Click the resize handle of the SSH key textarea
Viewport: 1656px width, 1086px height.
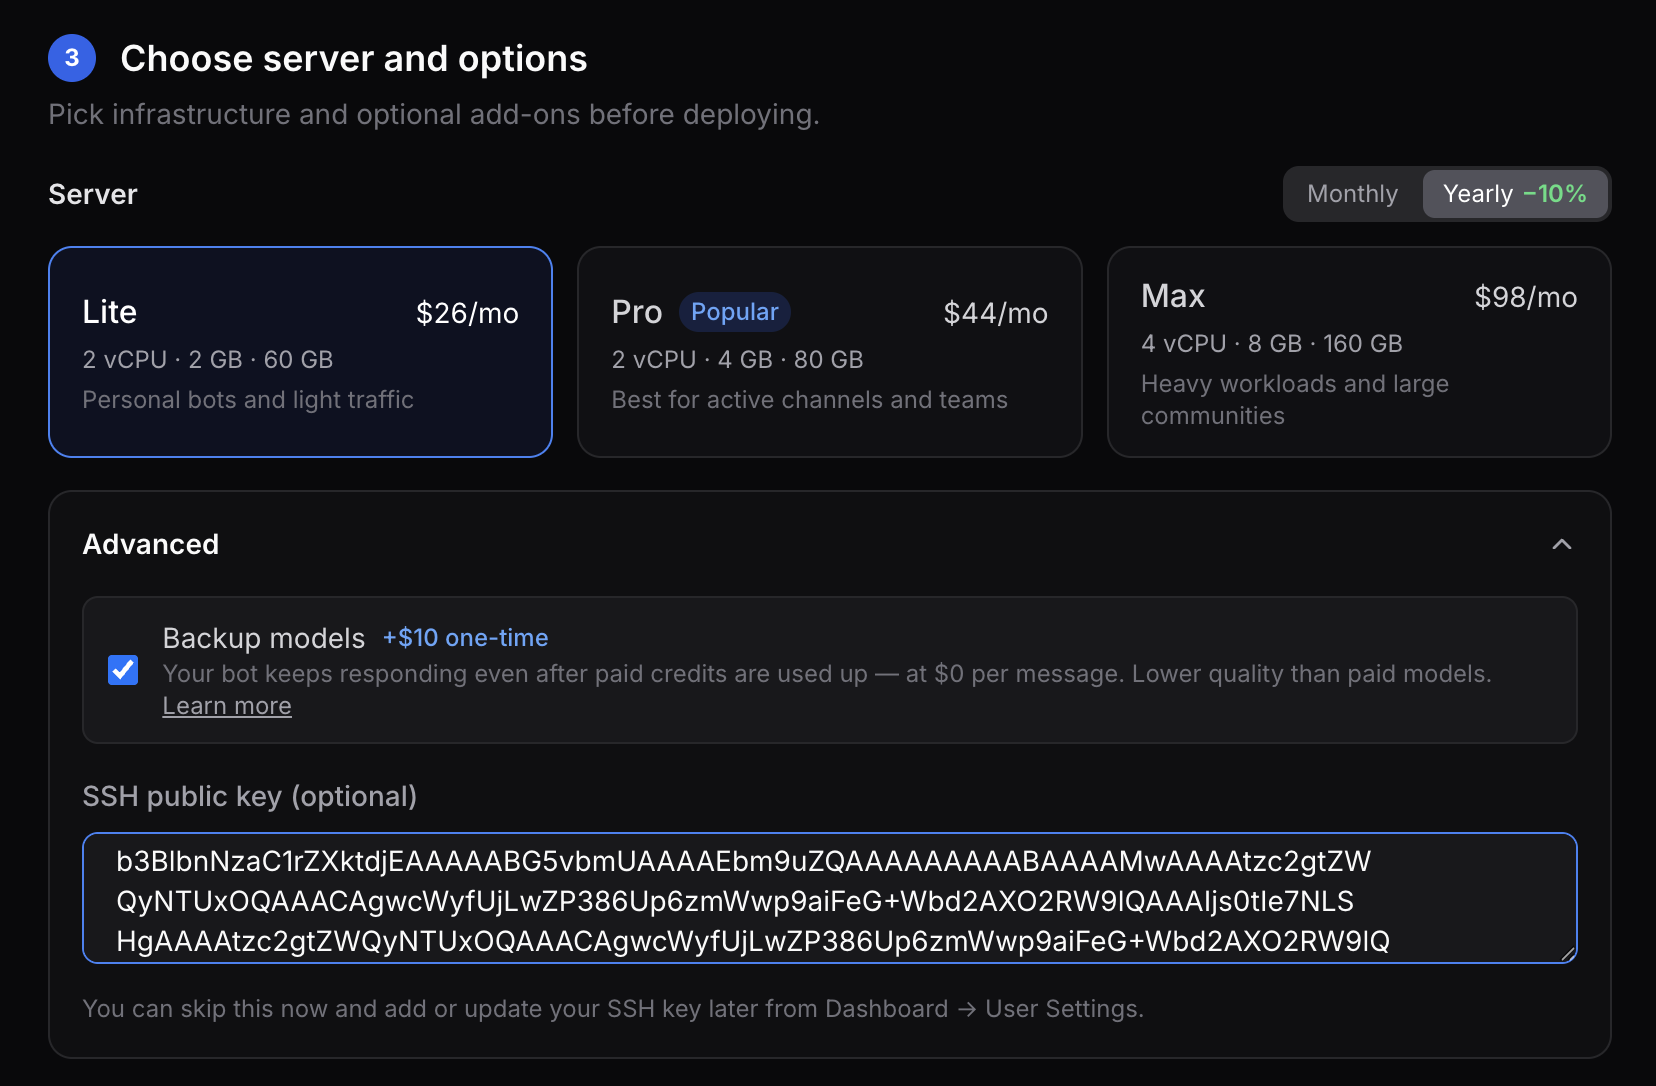pos(1569,954)
